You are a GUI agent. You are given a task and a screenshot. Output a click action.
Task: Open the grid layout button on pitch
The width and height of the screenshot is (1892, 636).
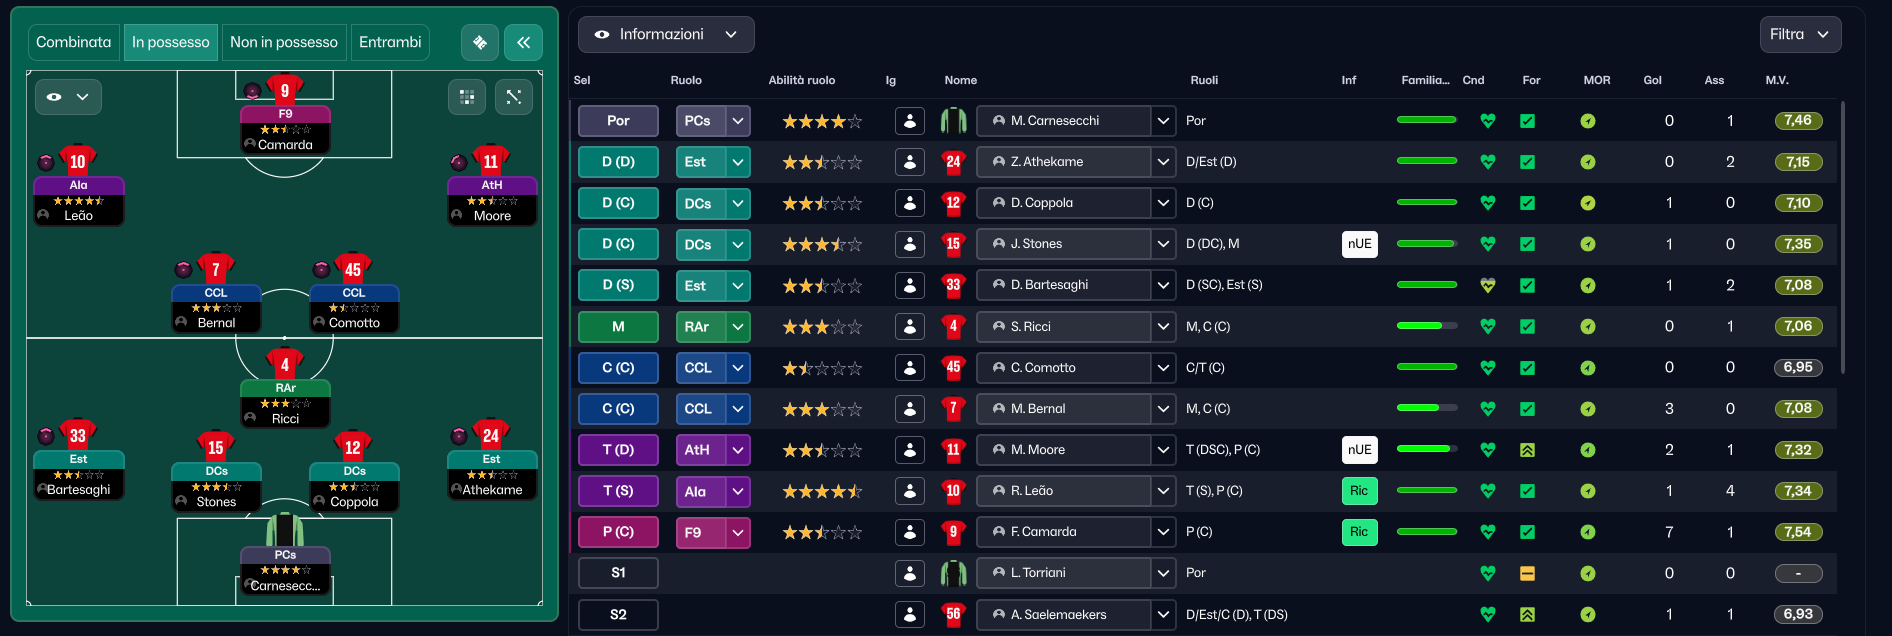click(467, 97)
